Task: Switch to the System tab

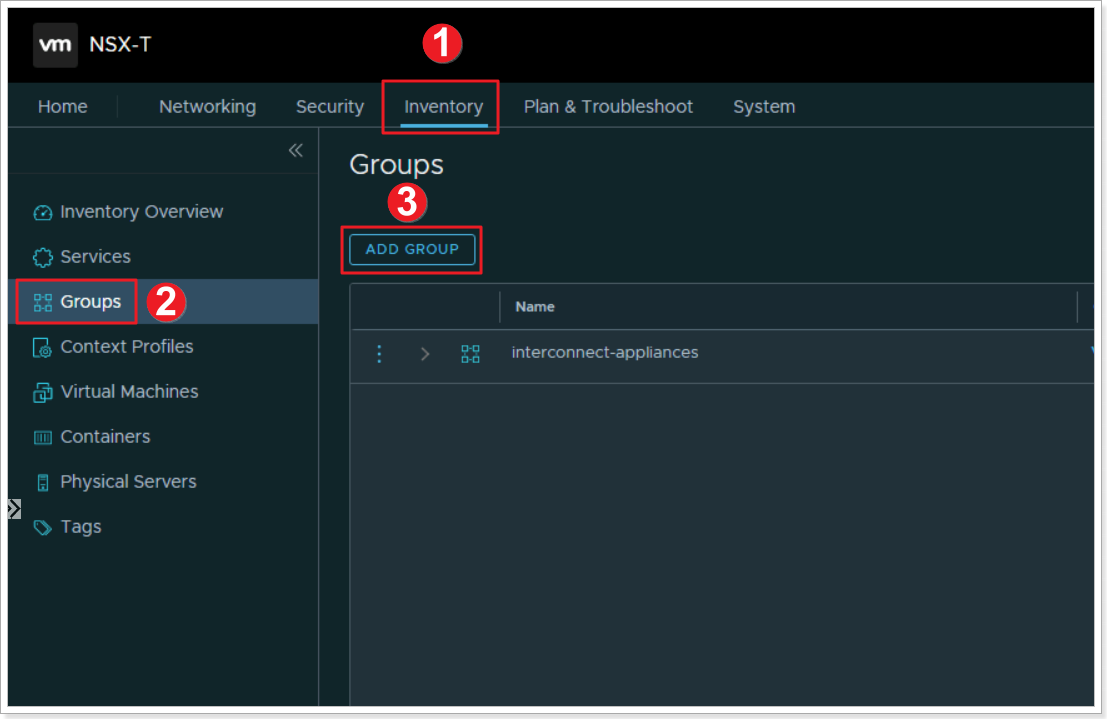Action: coord(764,107)
